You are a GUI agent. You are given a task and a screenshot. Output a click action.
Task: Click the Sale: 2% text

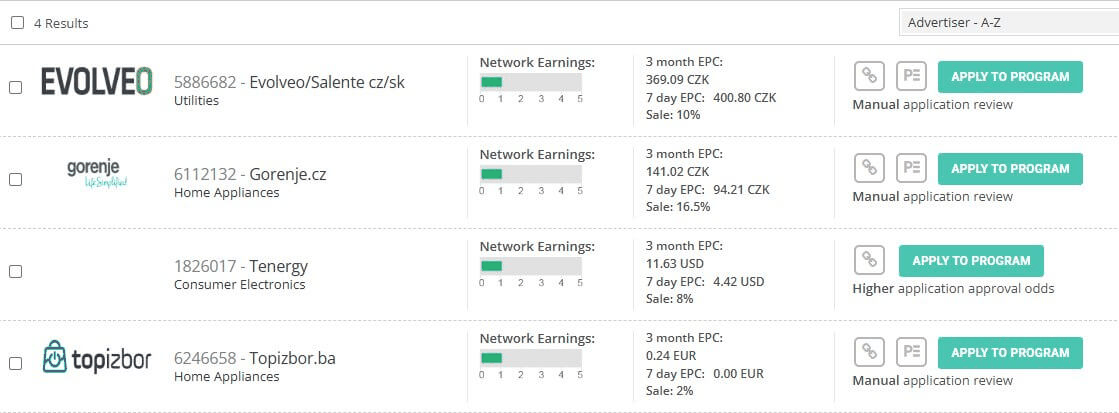pyautogui.click(x=669, y=390)
